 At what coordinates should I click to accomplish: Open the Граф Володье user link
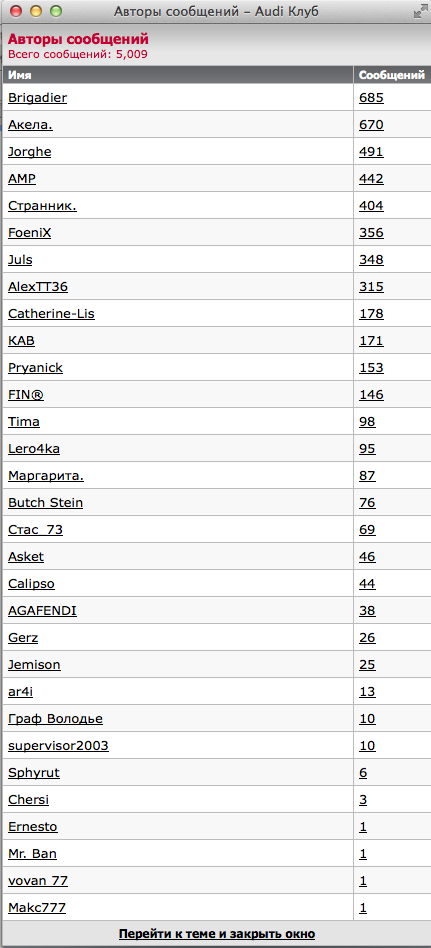[55, 719]
